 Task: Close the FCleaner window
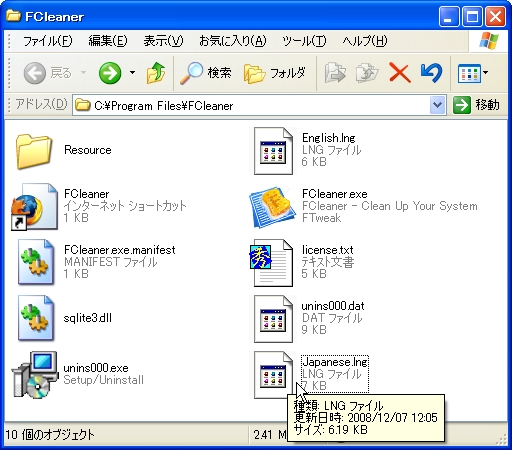pyautogui.click(x=495, y=16)
